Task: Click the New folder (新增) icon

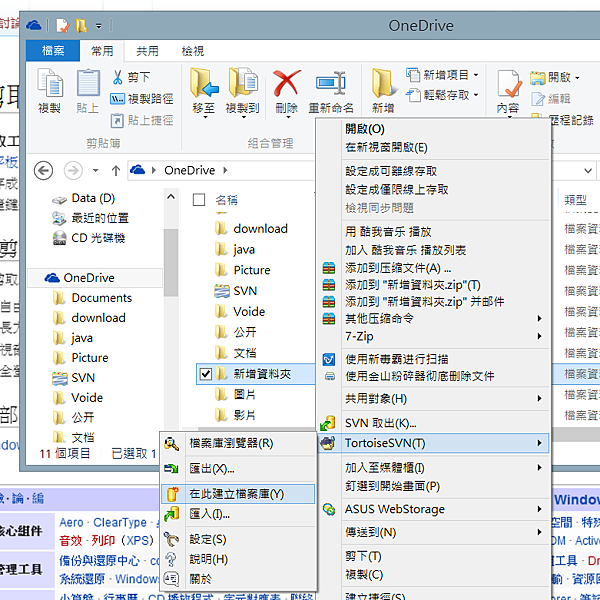Action: [383, 83]
